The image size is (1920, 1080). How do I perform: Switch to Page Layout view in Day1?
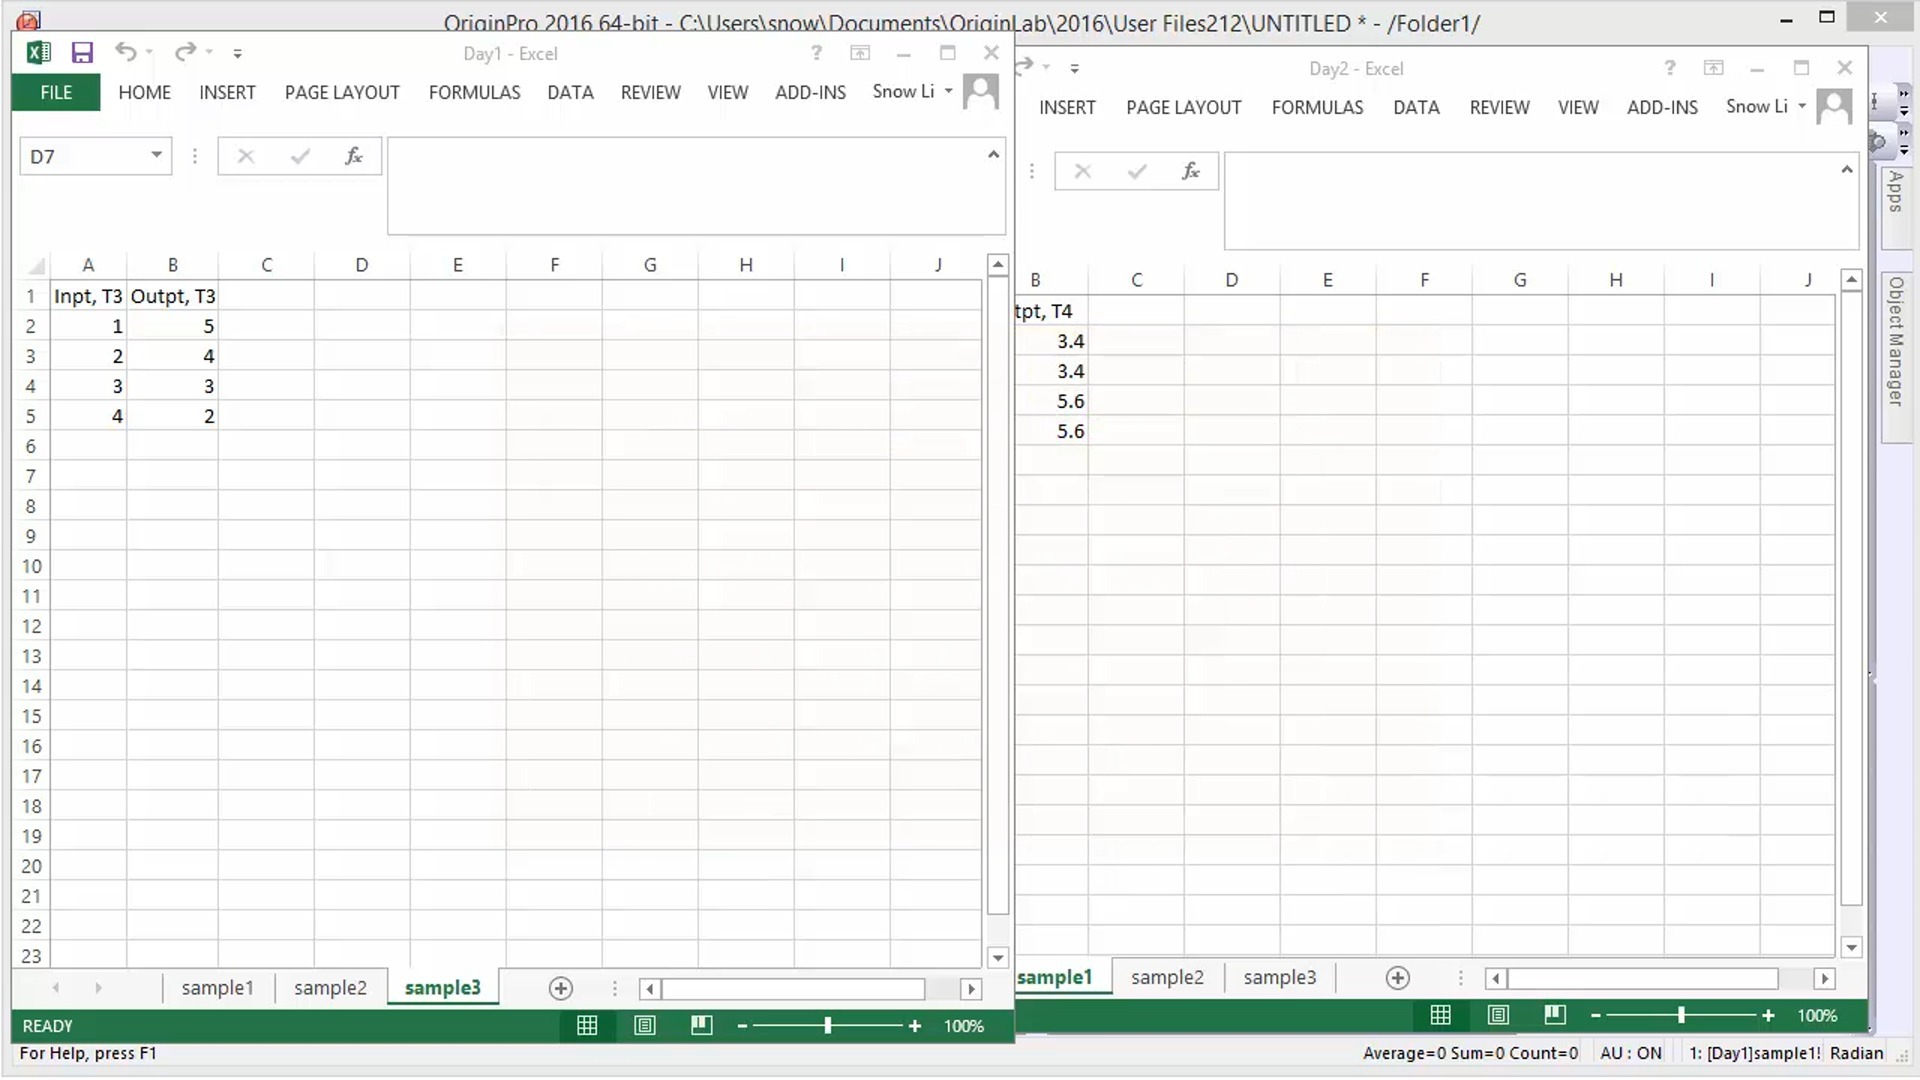click(644, 1025)
